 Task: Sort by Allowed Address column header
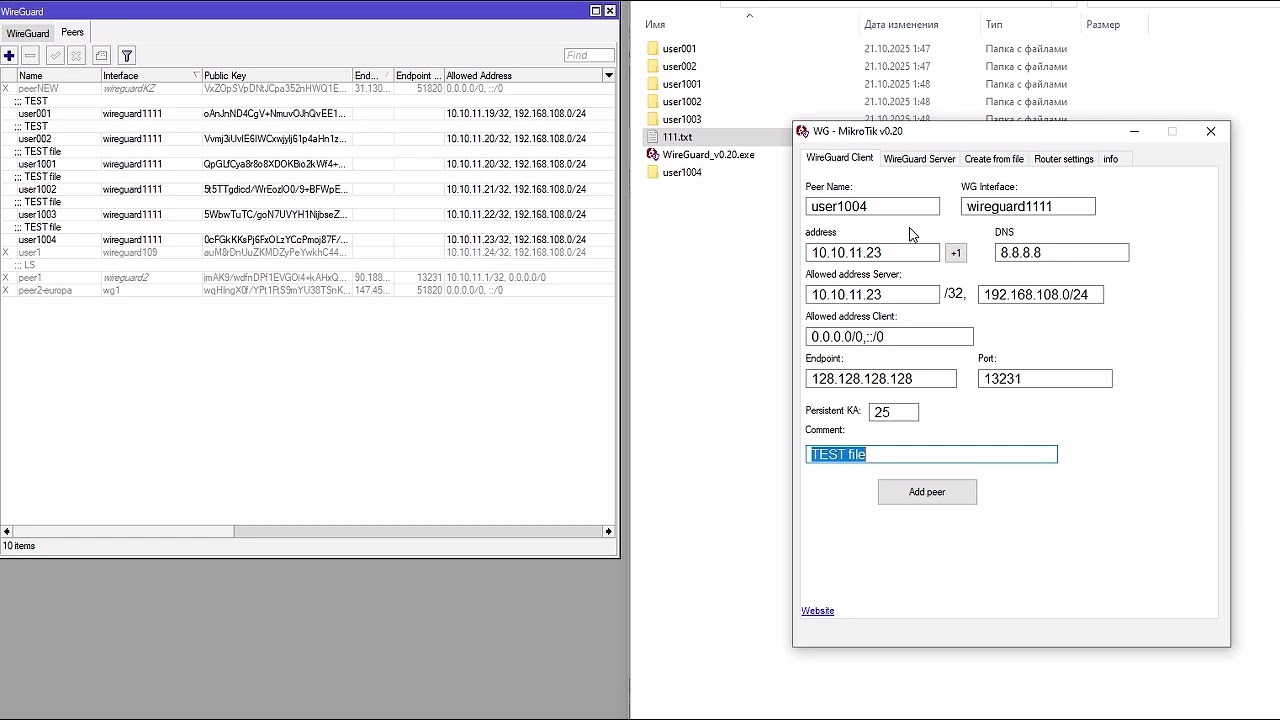pyautogui.click(x=523, y=76)
